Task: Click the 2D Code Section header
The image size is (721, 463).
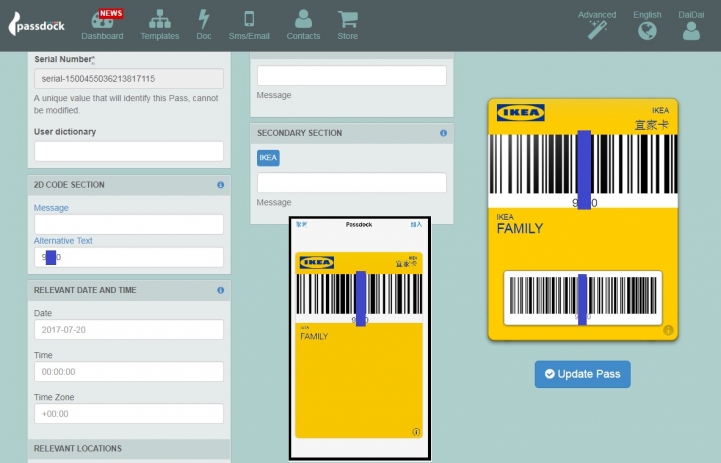Action: (129, 185)
